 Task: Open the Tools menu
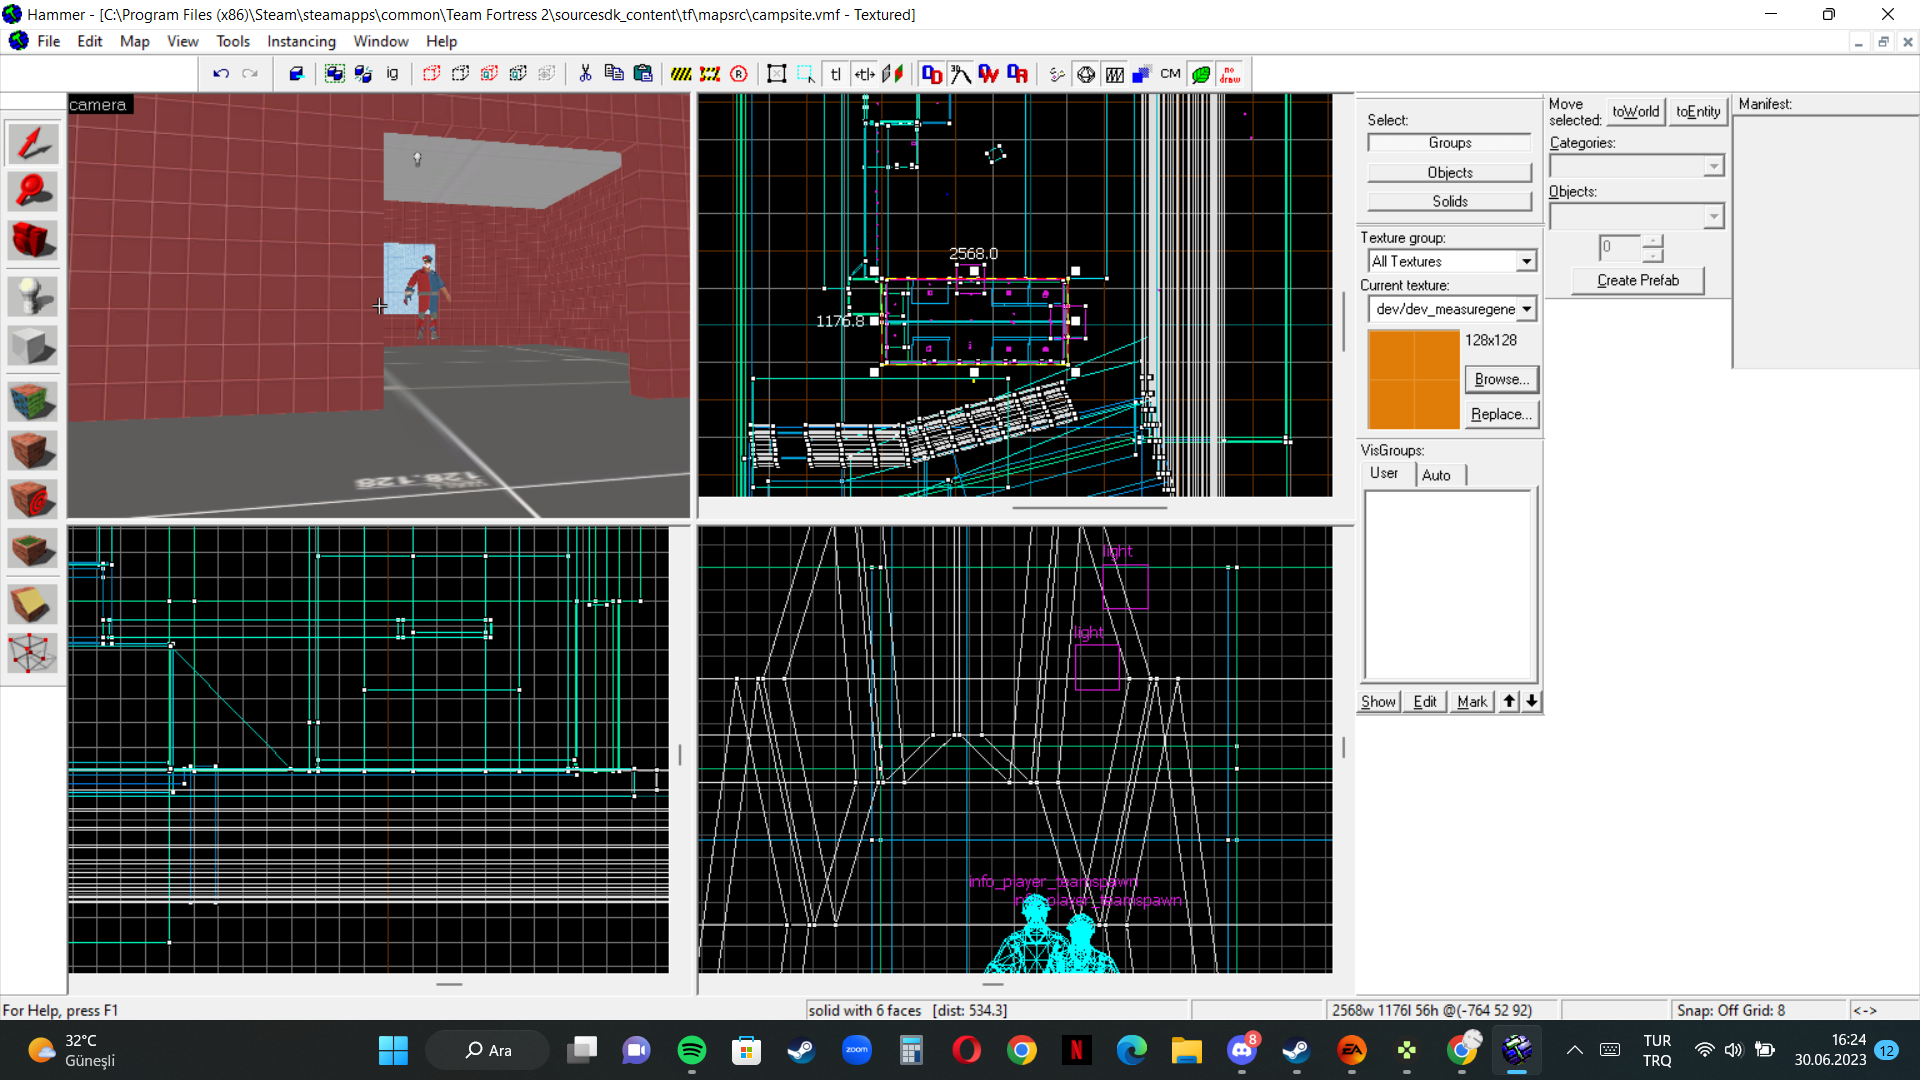[233, 41]
